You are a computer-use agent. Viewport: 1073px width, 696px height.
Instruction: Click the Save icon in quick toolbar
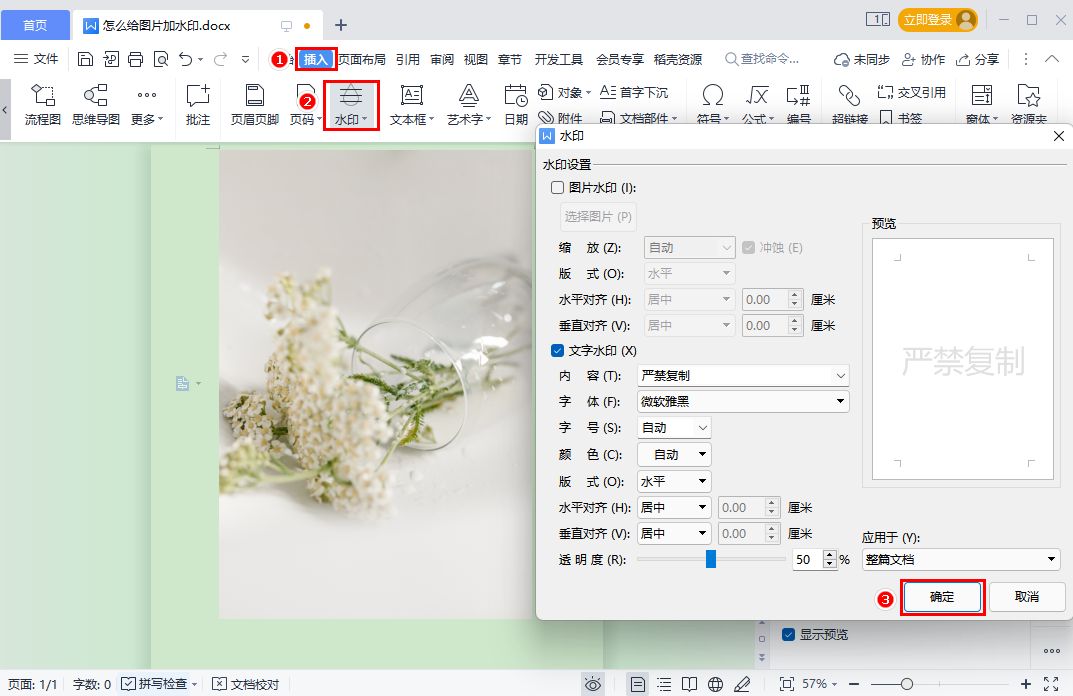click(86, 60)
